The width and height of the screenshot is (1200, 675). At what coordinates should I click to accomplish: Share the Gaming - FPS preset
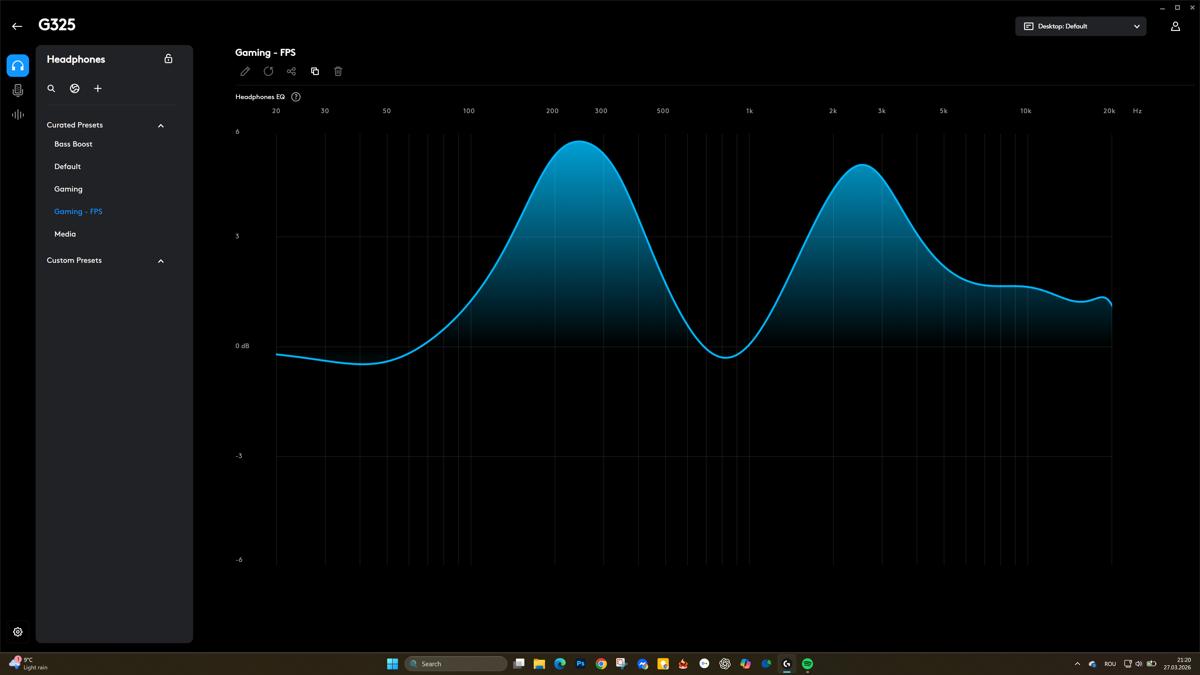point(291,72)
